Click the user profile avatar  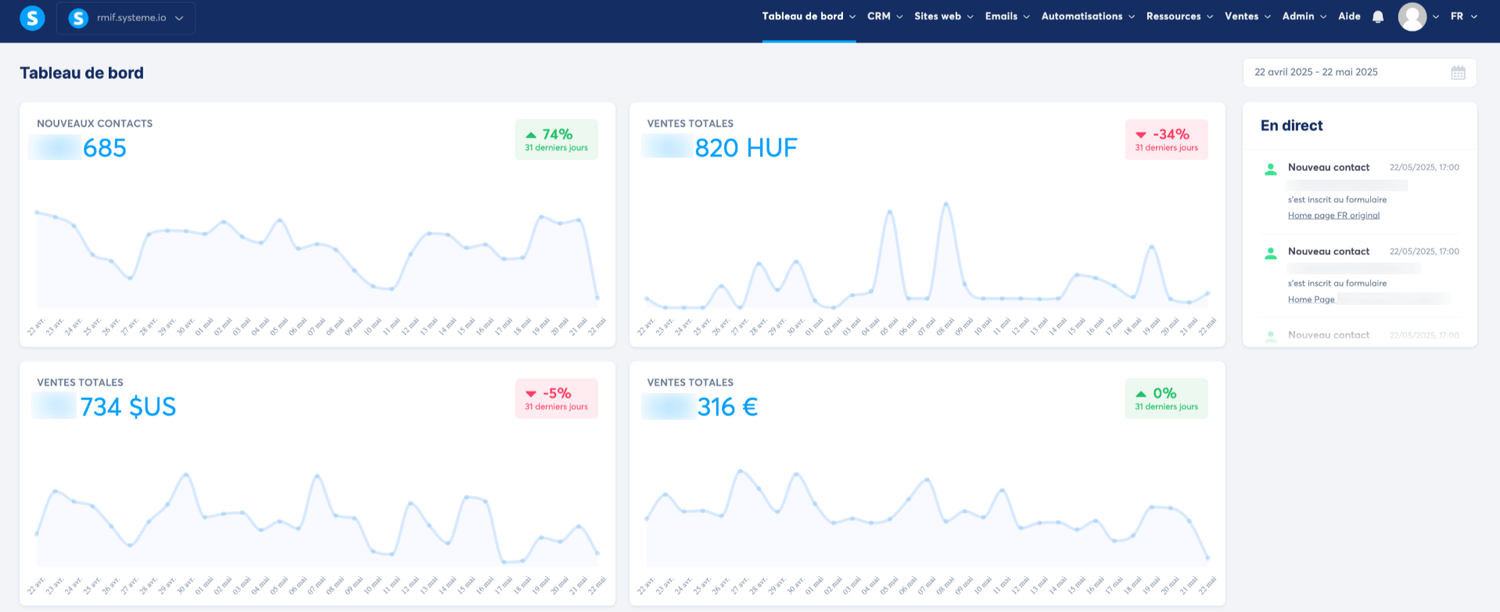pos(1411,17)
